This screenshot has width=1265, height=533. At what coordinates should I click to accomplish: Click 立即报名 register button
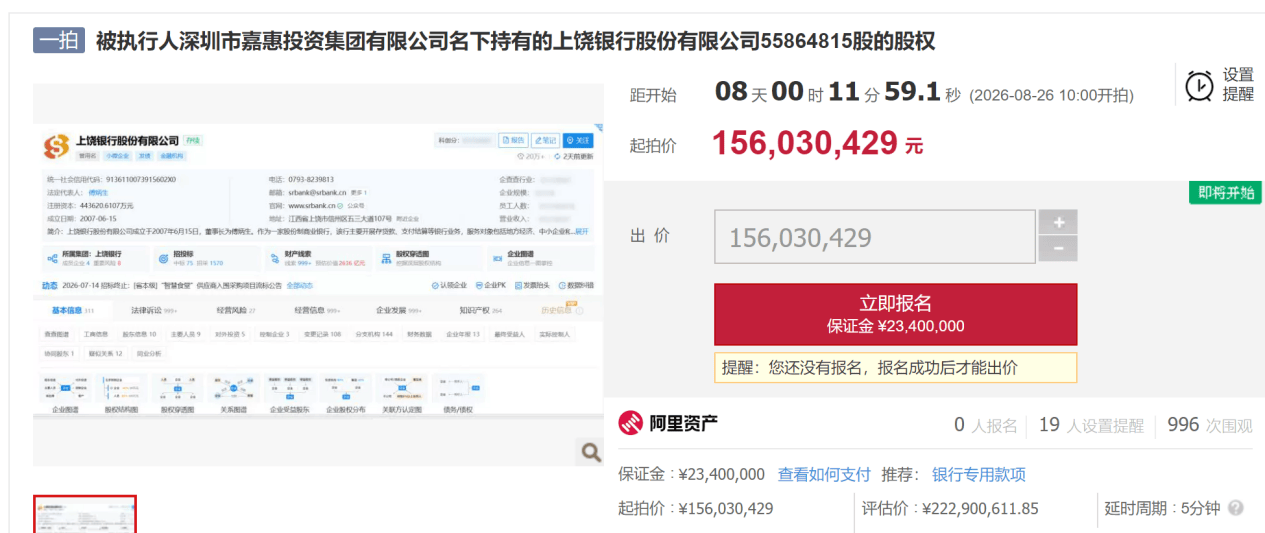(x=895, y=314)
